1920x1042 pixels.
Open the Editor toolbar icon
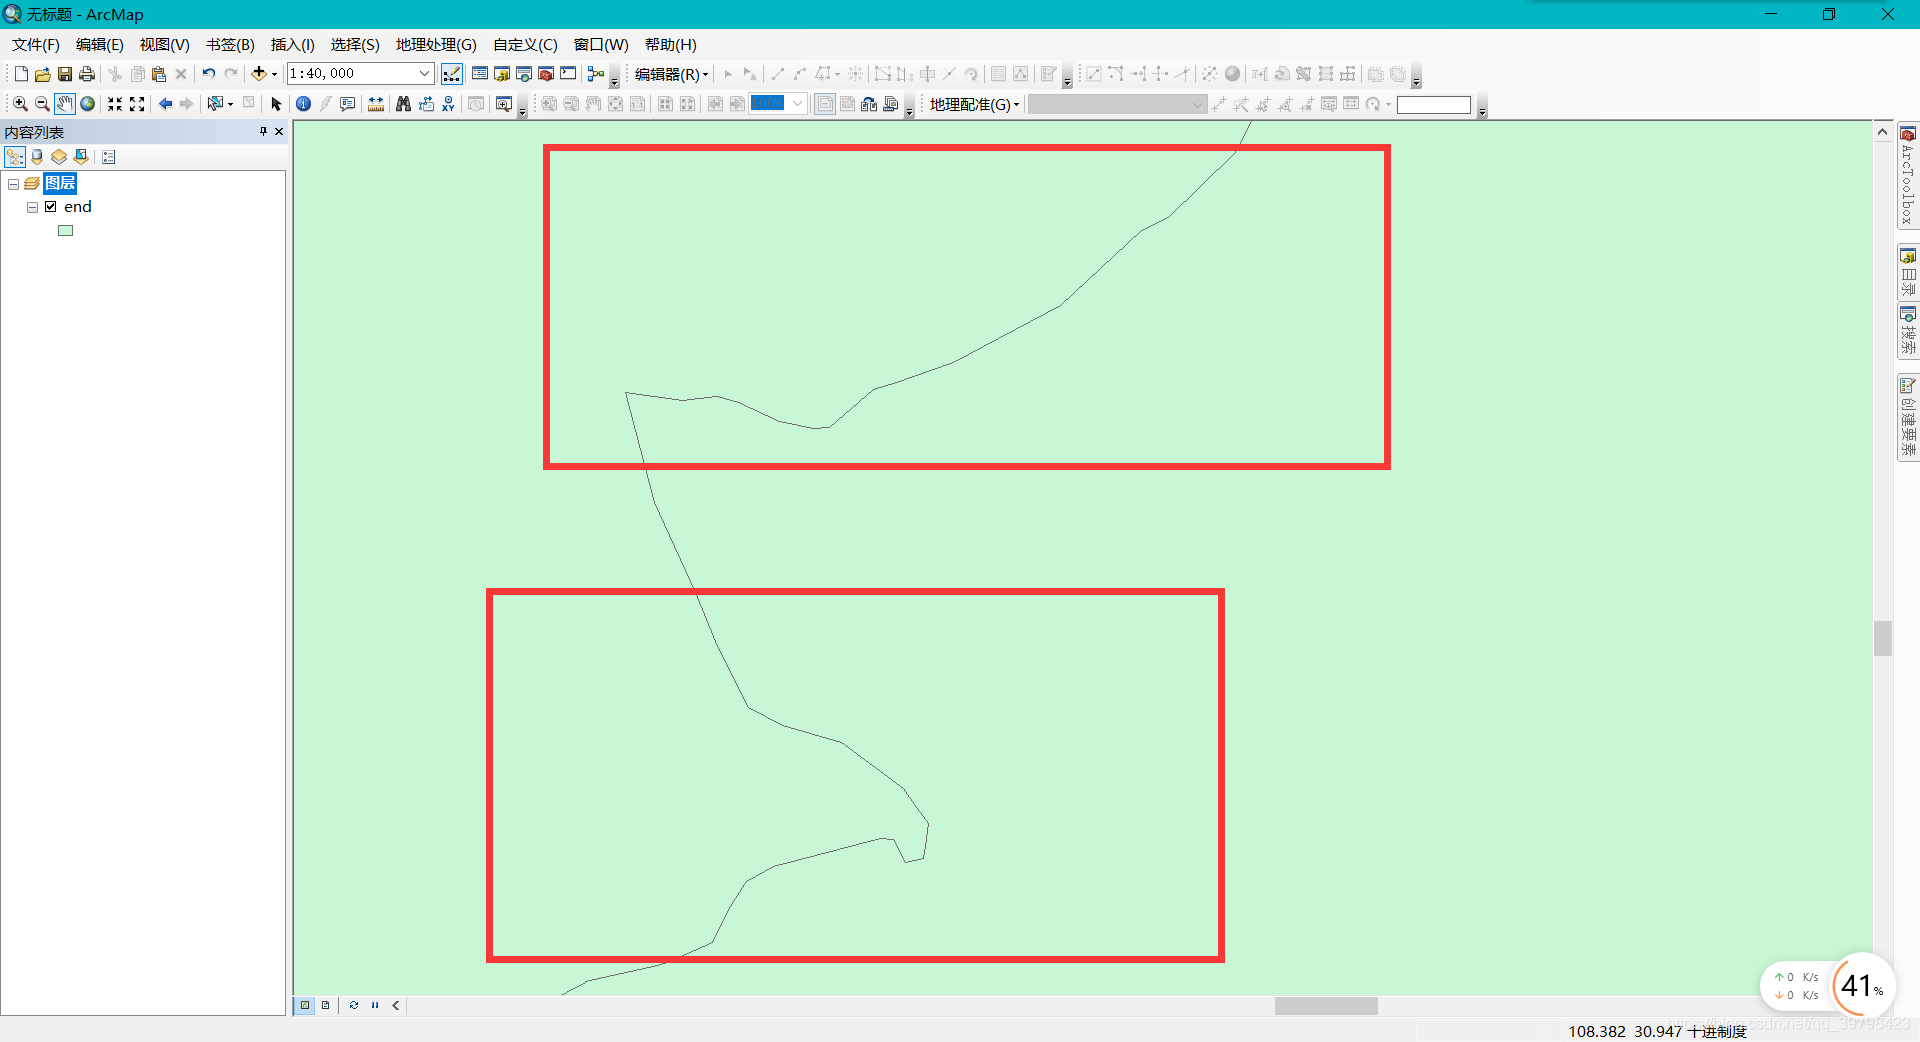pyautogui.click(x=452, y=74)
